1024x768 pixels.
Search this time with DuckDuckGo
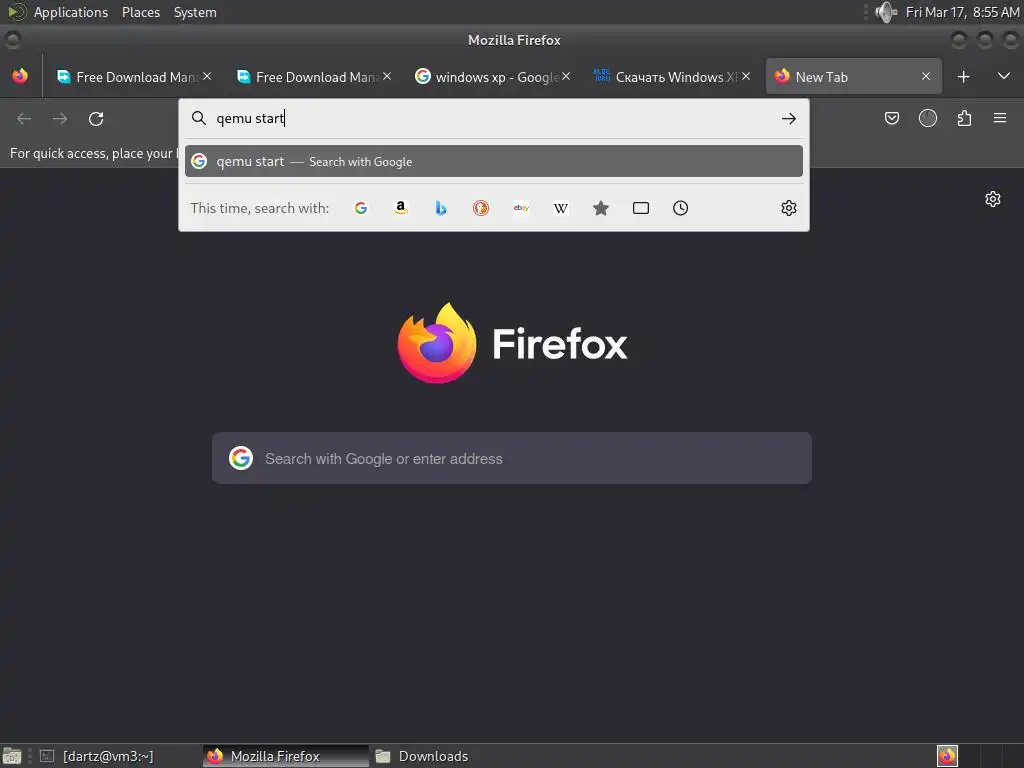click(x=481, y=208)
